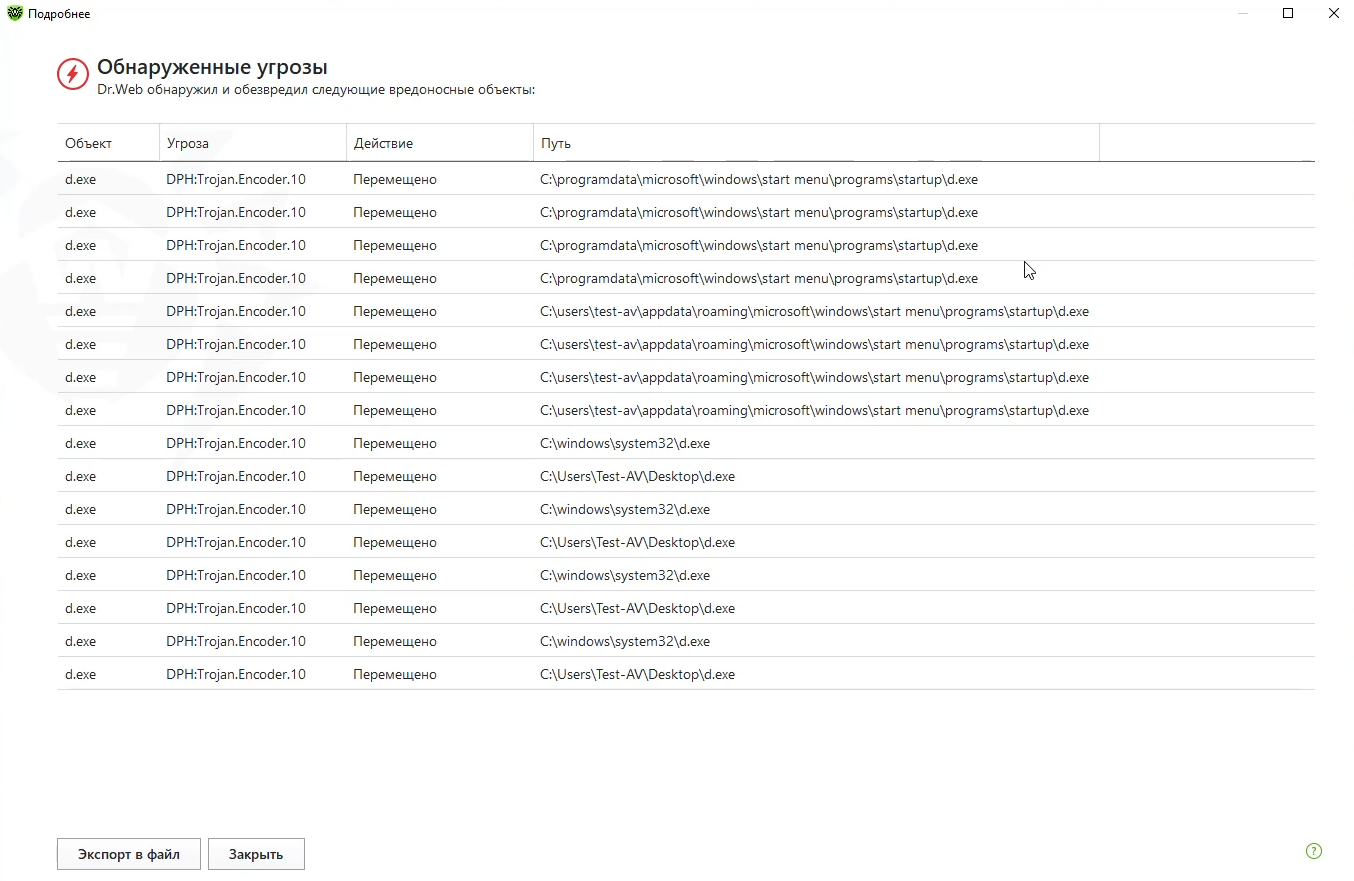Sort by the Угроза column header
The width and height of the screenshot is (1354, 881).
pyautogui.click(x=188, y=143)
